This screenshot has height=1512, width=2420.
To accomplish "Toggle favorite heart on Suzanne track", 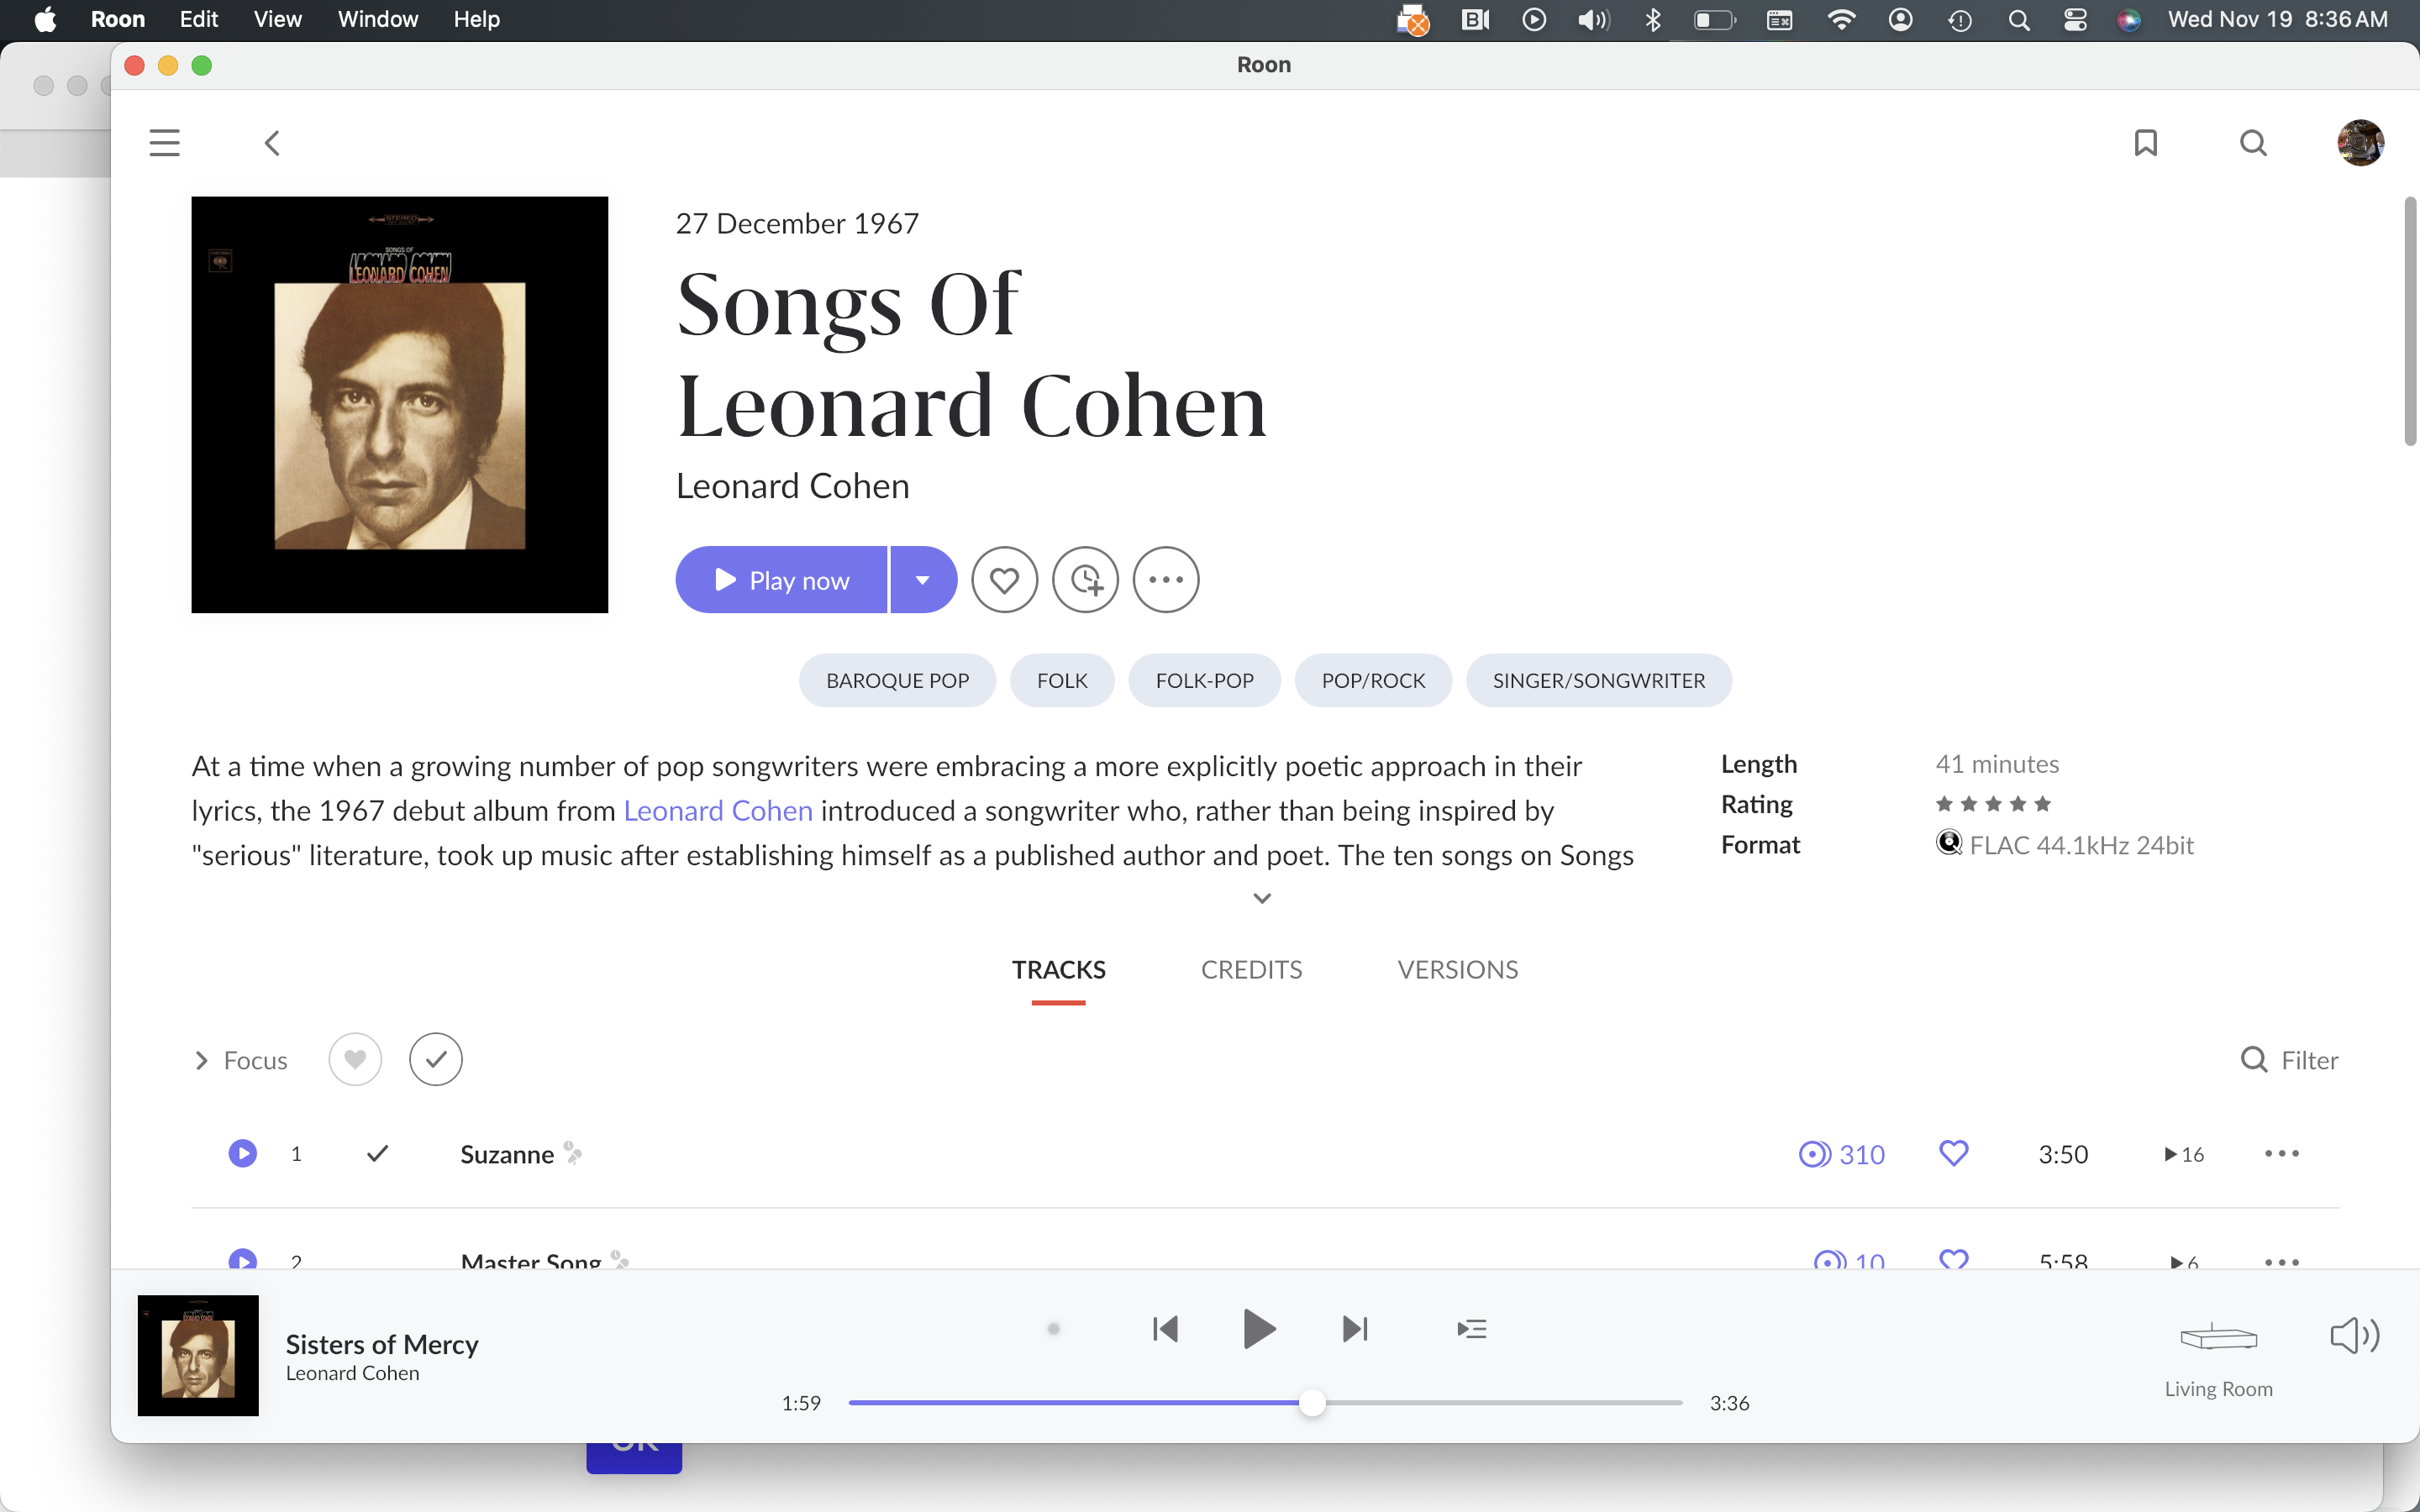I will coord(1953,1154).
